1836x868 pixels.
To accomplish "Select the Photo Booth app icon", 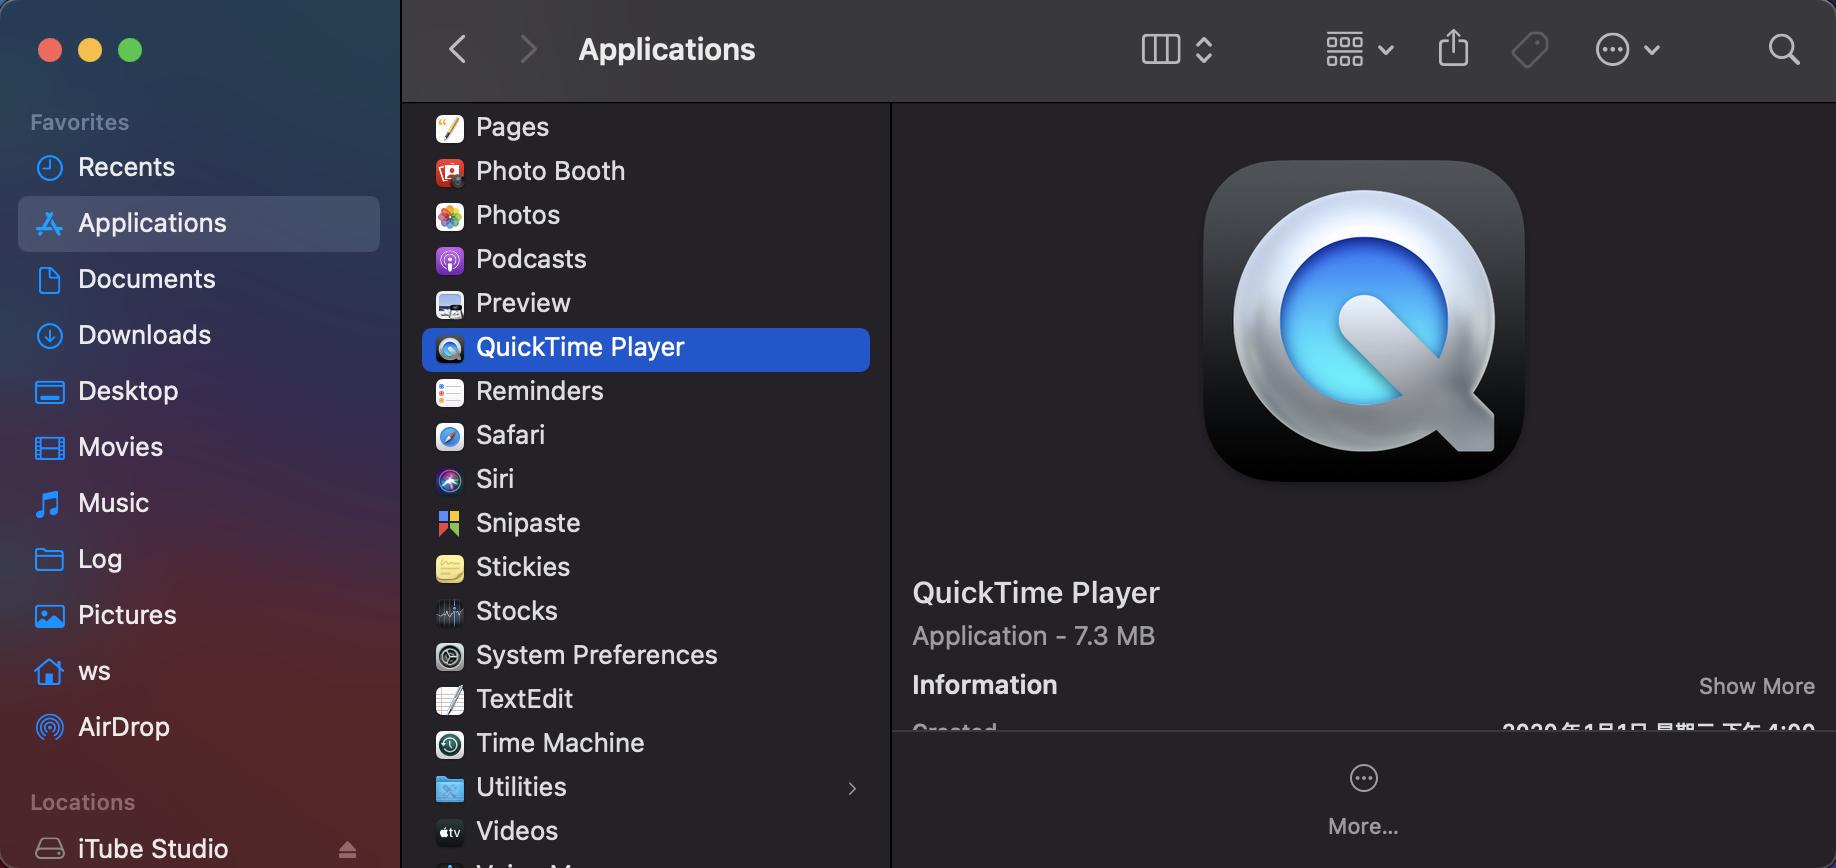I will [450, 172].
